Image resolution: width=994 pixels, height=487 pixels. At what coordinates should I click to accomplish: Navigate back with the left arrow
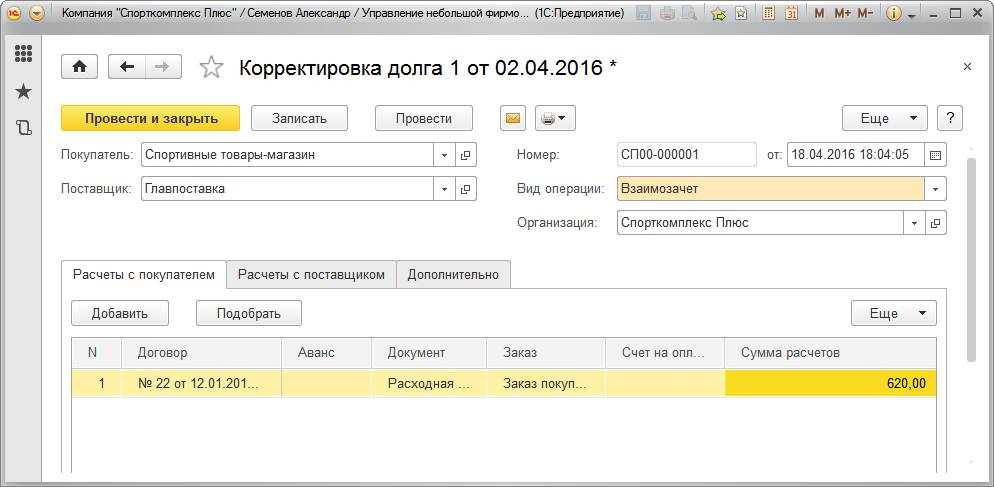127,67
